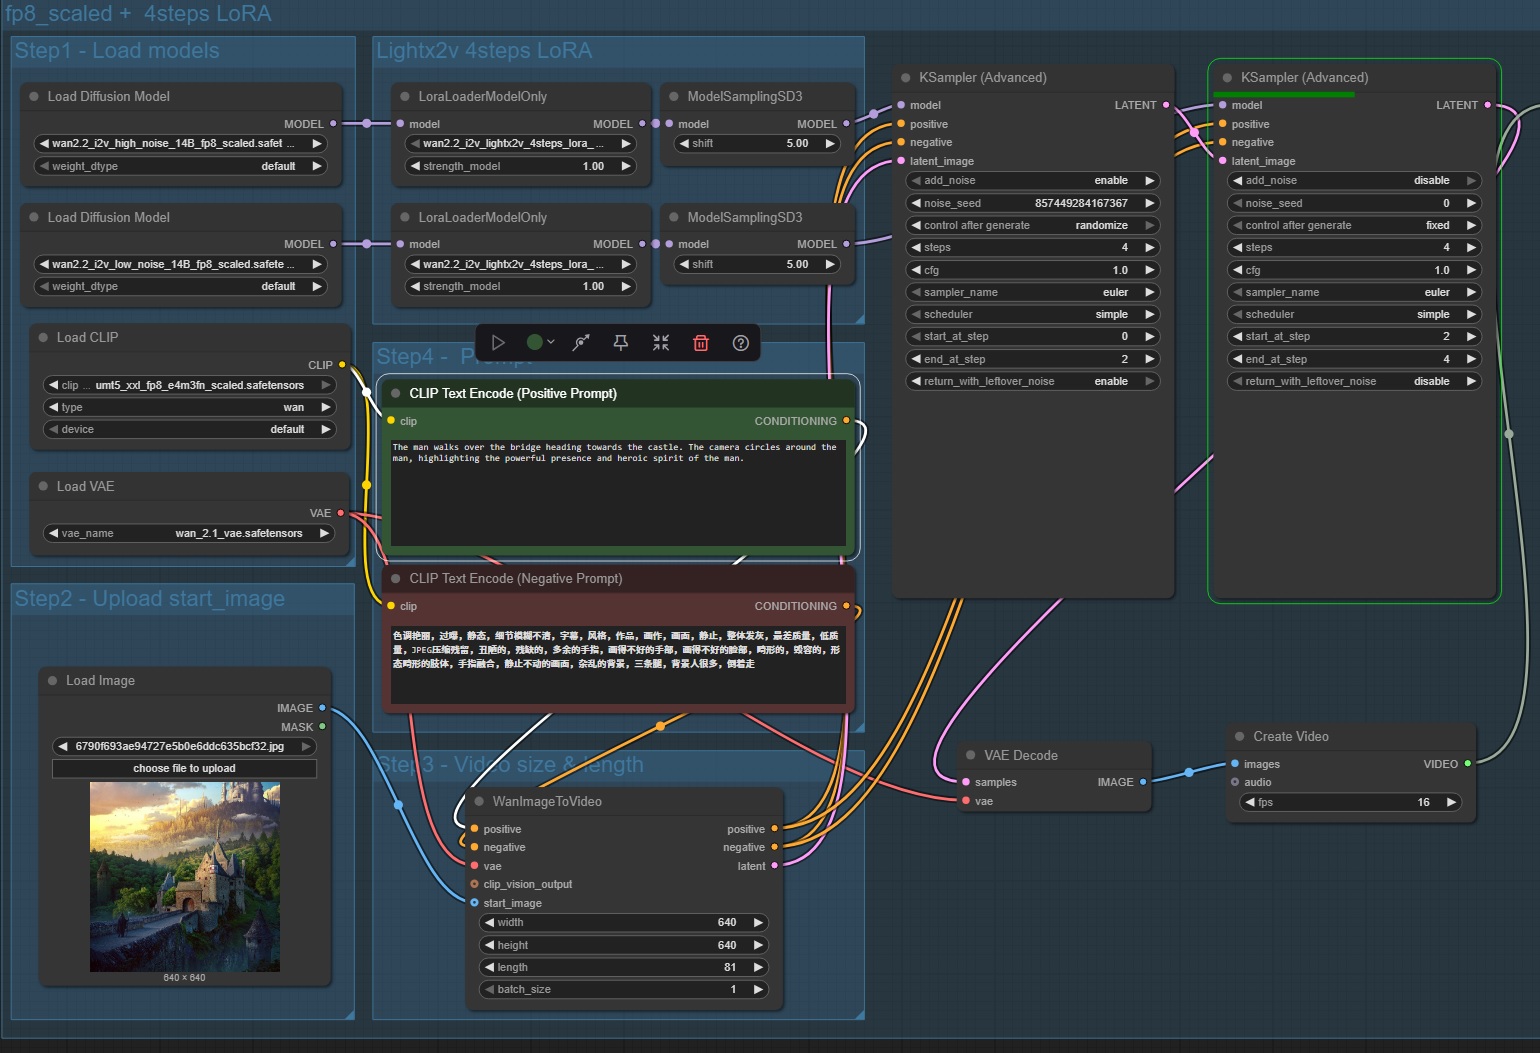This screenshot has width=1540, height=1053.
Task: Click the positive prompt text area
Action: coord(618,492)
